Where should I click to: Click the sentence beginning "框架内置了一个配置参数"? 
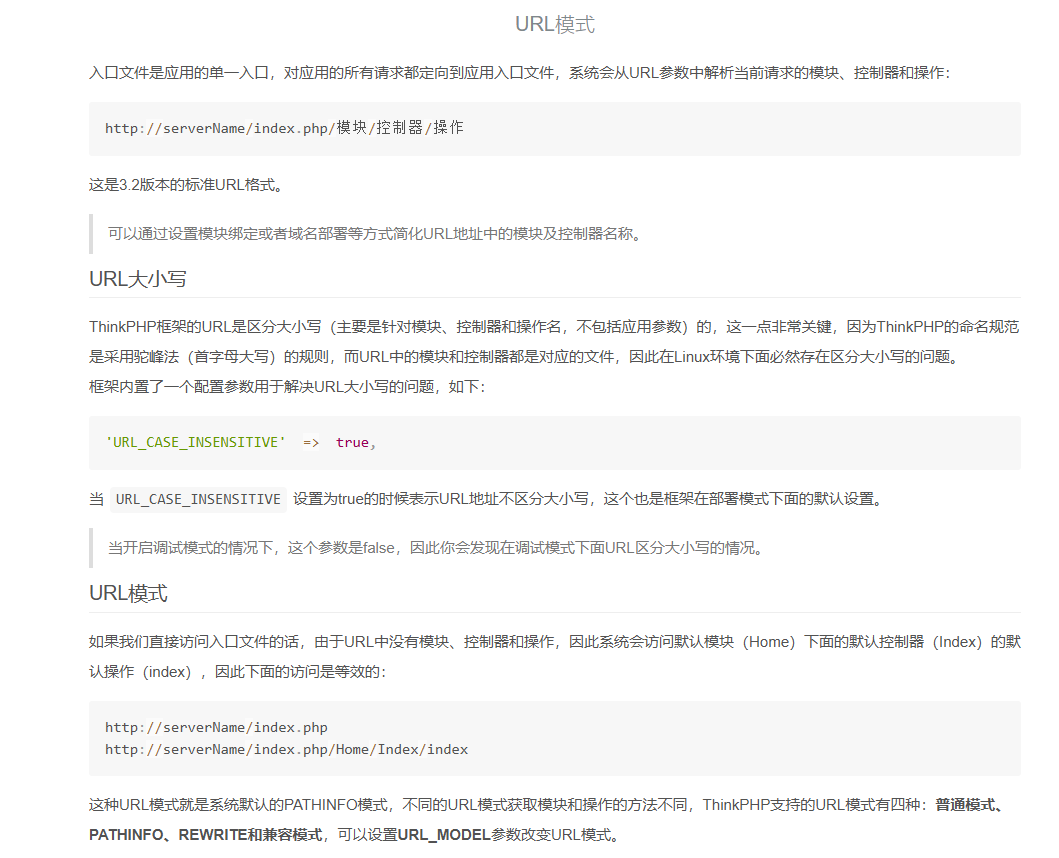tap(286, 386)
